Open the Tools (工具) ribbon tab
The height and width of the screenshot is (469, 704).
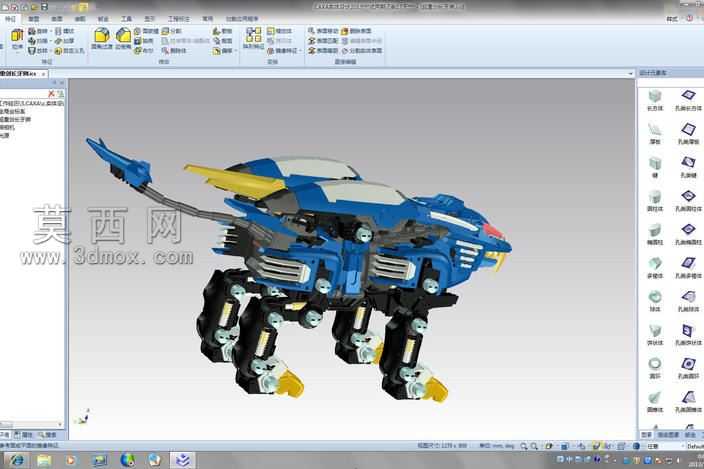coord(127,19)
